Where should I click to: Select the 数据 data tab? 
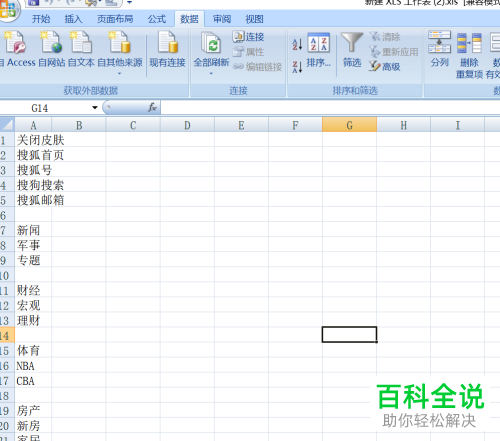click(189, 19)
